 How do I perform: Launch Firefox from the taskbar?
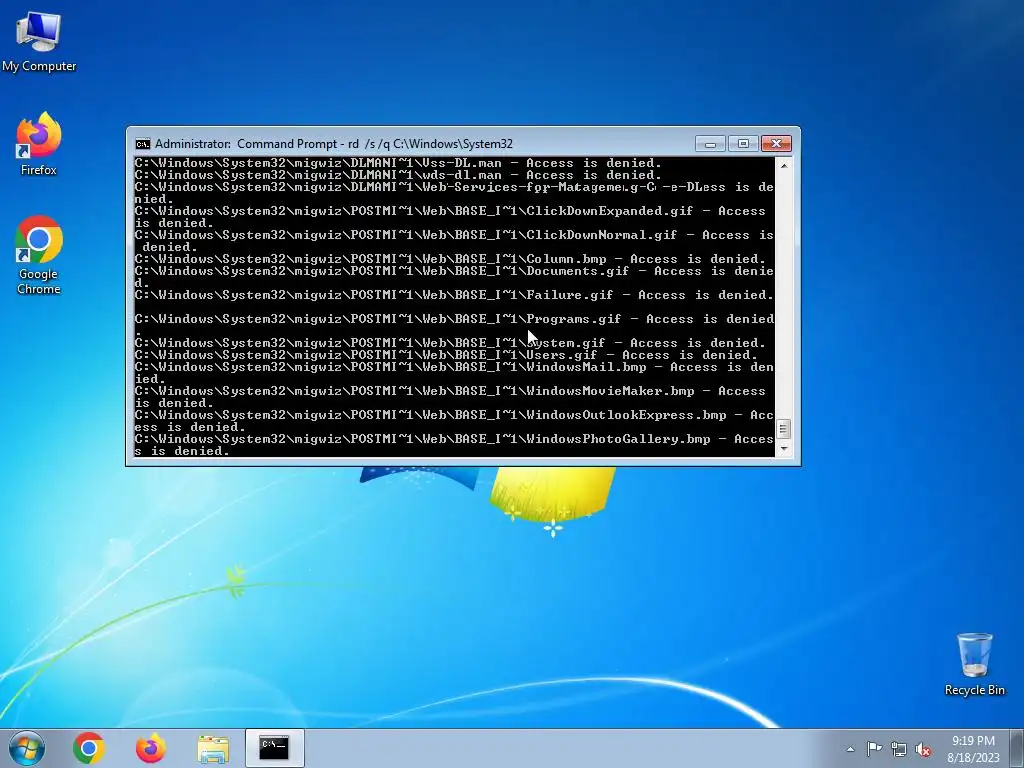151,748
